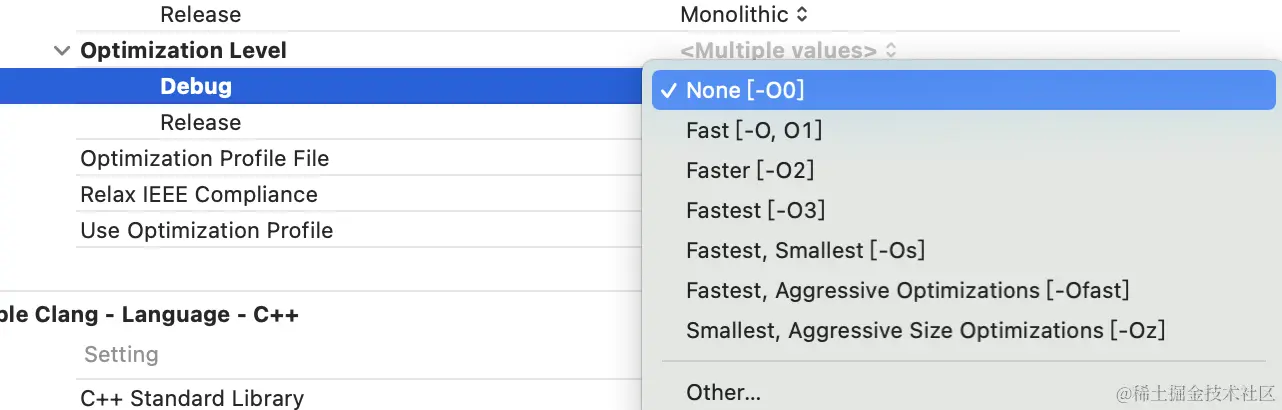Select the Relax IEEE Compliance setting
1282x410 pixels.
coord(198,195)
